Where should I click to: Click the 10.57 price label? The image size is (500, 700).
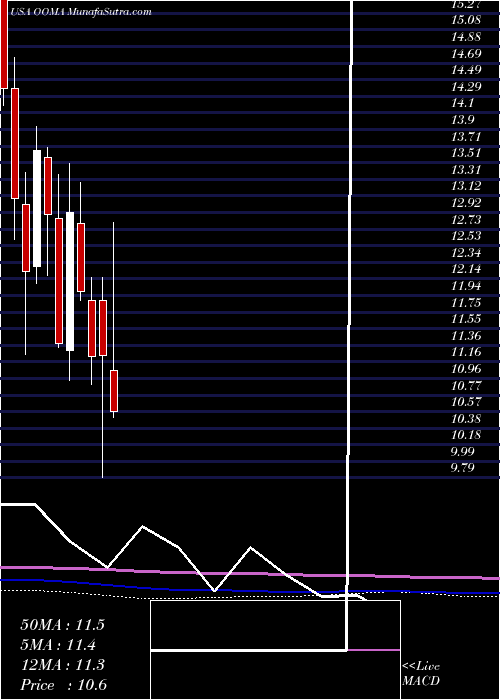point(466,402)
